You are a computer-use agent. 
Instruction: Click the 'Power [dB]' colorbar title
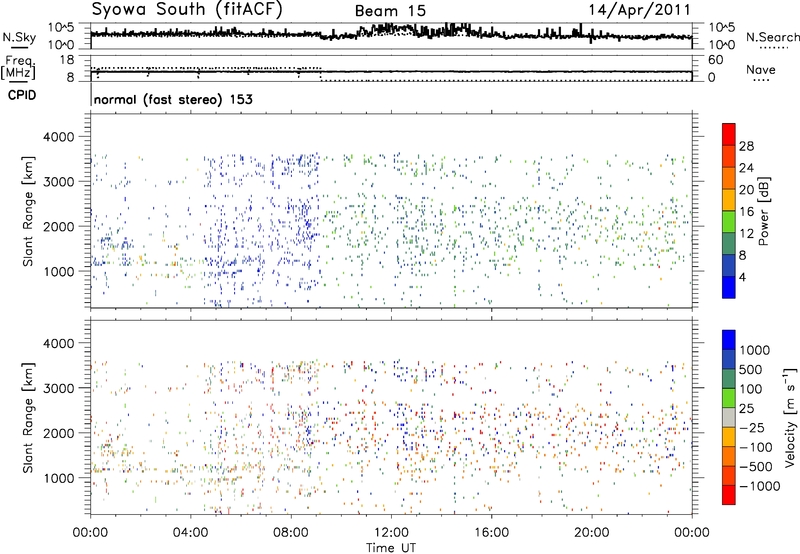[764, 211]
